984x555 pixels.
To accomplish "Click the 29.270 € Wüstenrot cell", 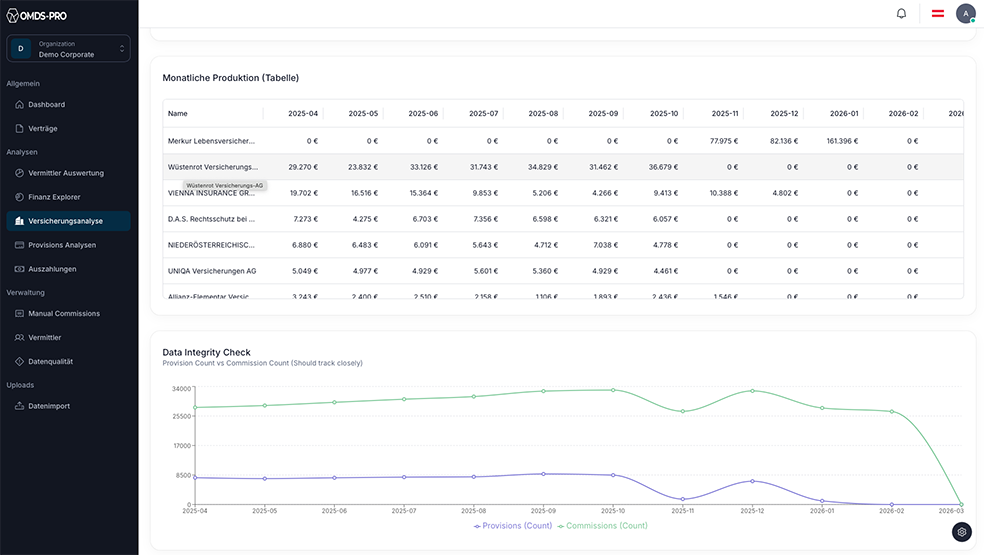I will point(303,167).
